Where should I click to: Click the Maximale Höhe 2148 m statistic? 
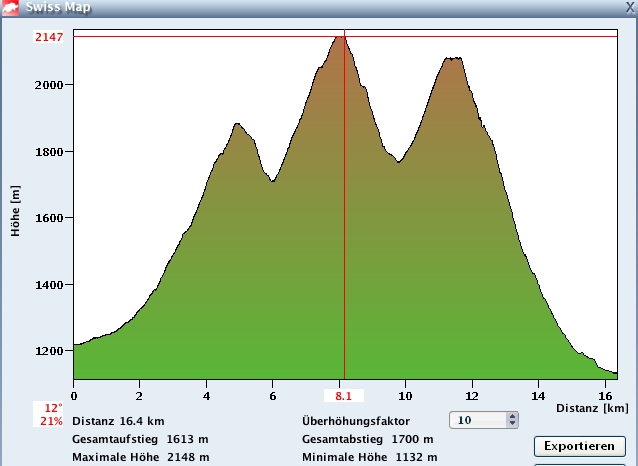pyautogui.click(x=140, y=457)
